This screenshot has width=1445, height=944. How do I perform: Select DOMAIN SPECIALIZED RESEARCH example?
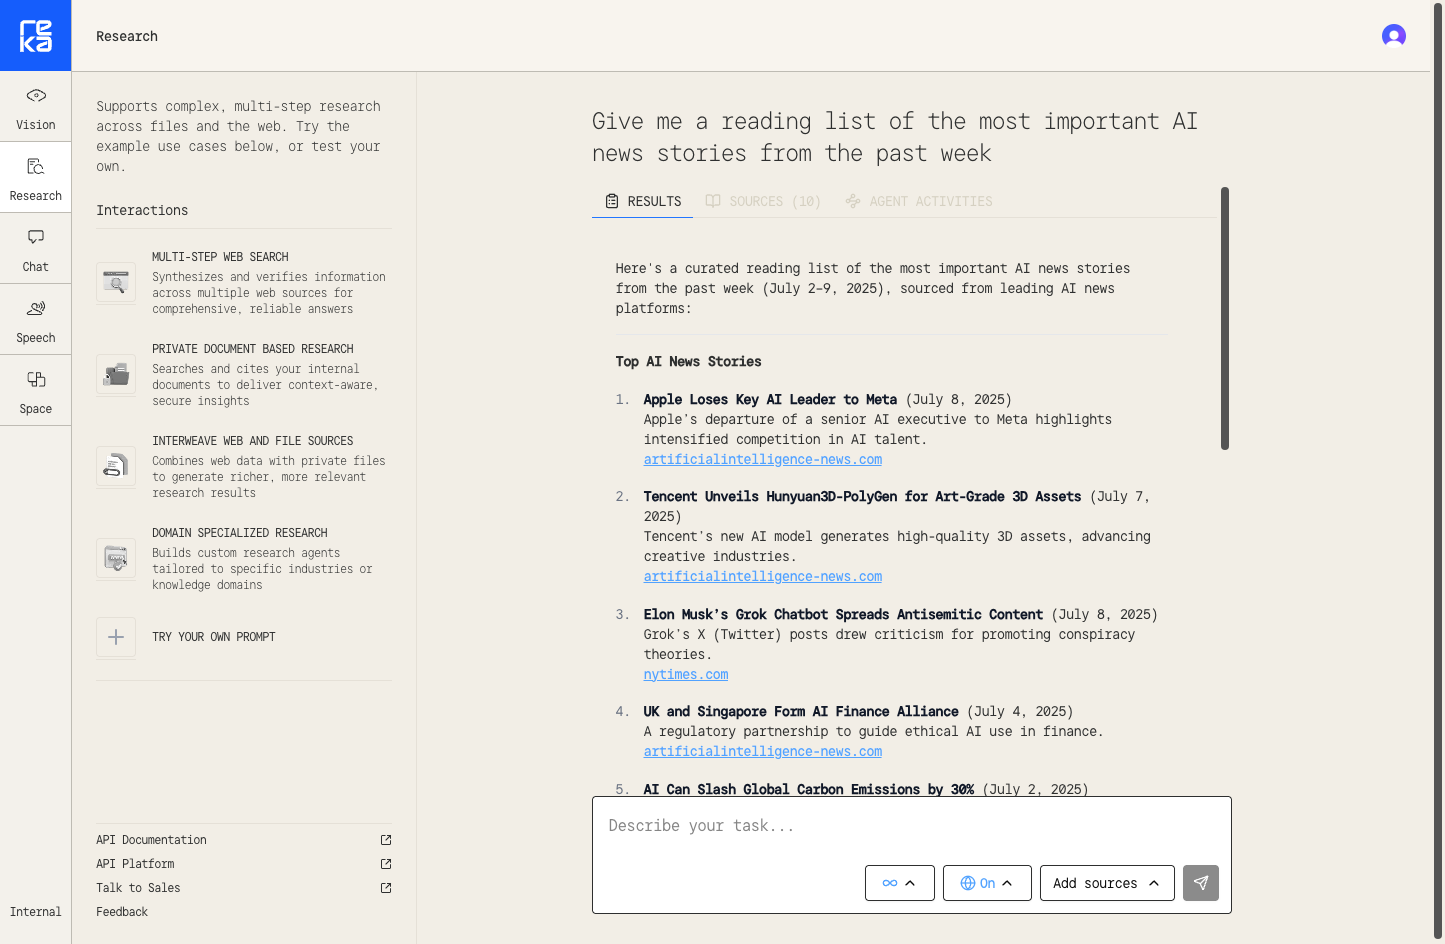point(244,559)
